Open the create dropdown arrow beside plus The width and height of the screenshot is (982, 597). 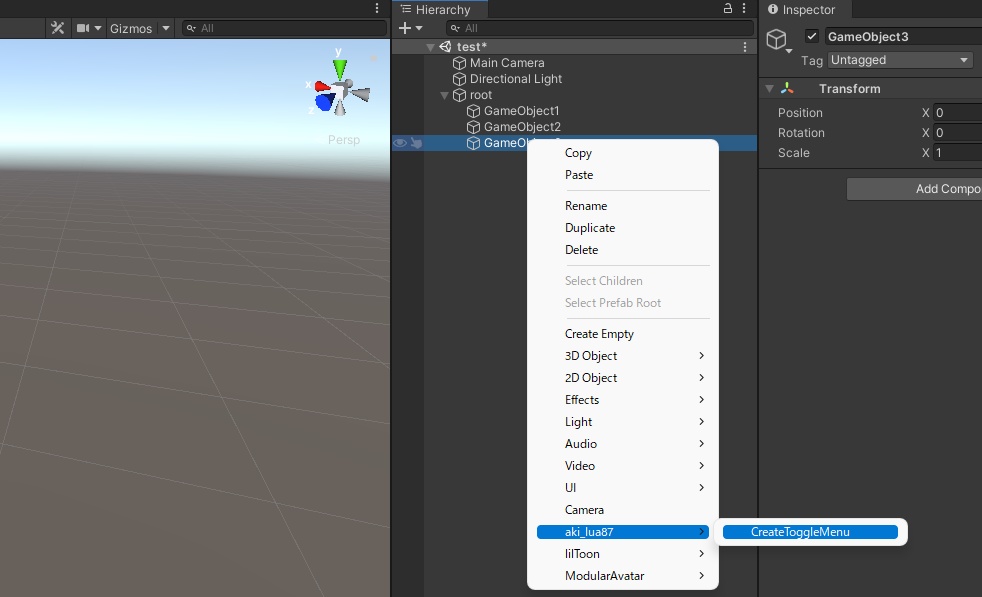(x=419, y=28)
